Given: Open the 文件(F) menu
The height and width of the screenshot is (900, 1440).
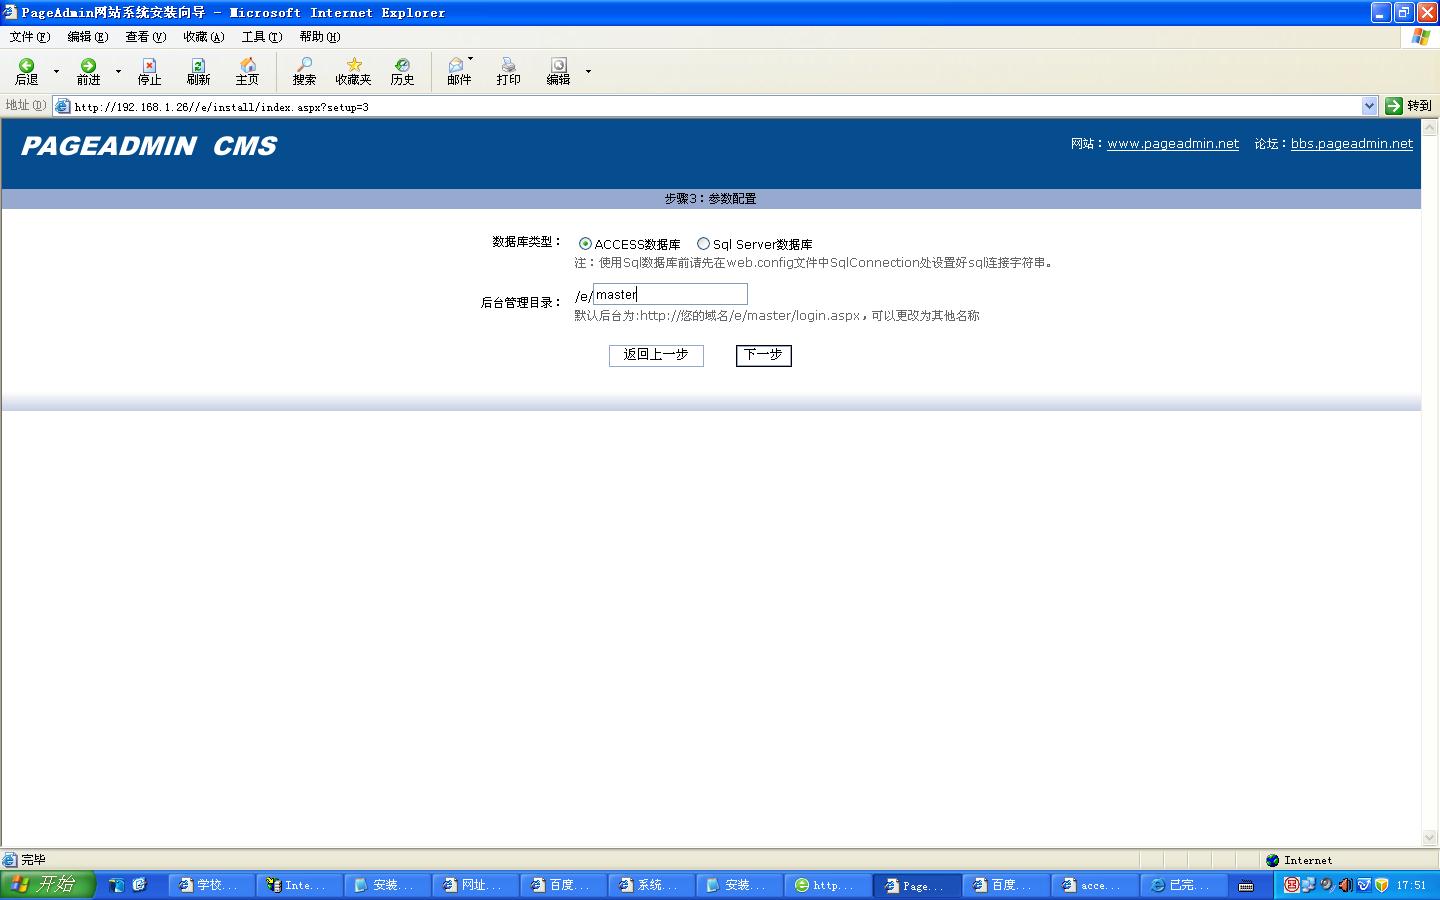Looking at the screenshot, I should click(x=29, y=37).
